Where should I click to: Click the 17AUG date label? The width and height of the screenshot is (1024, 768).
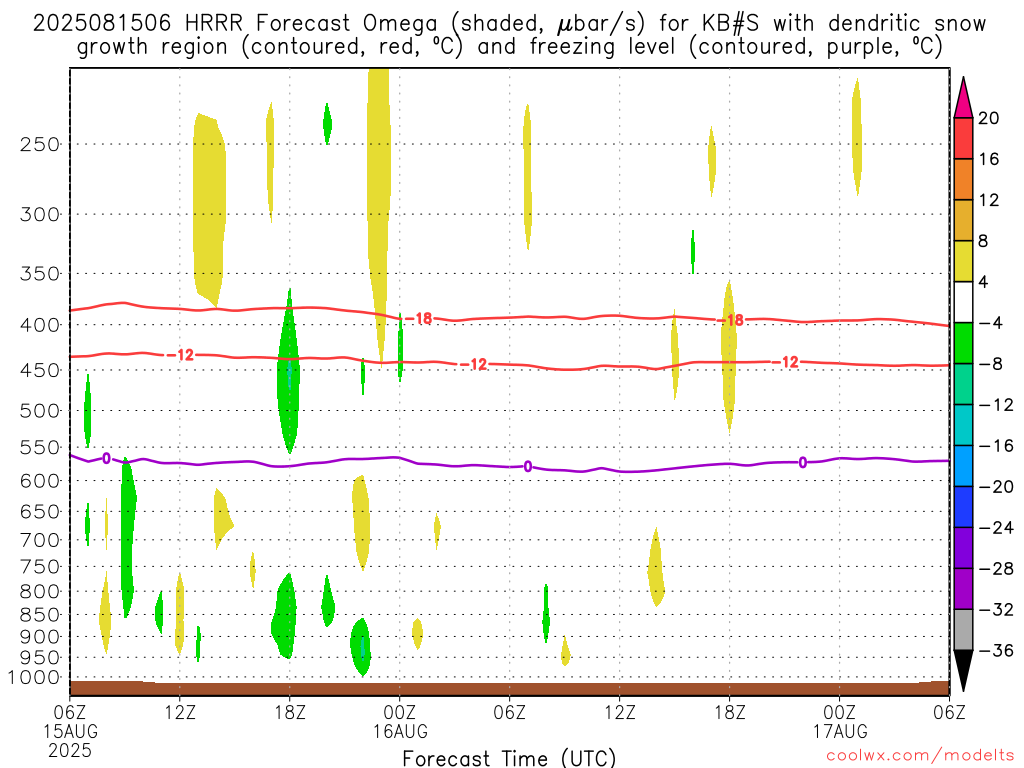(839, 731)
